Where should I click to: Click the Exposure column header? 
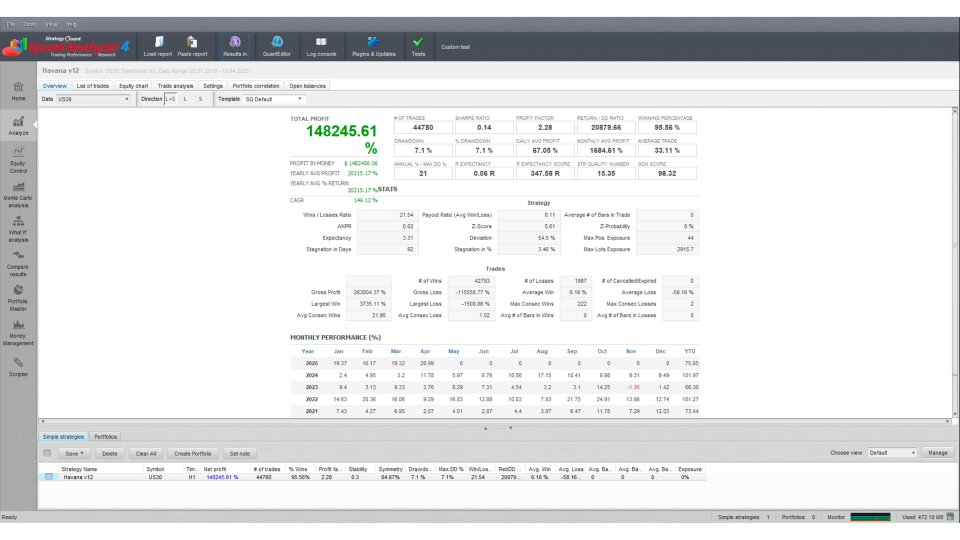[x=690, y=469]
